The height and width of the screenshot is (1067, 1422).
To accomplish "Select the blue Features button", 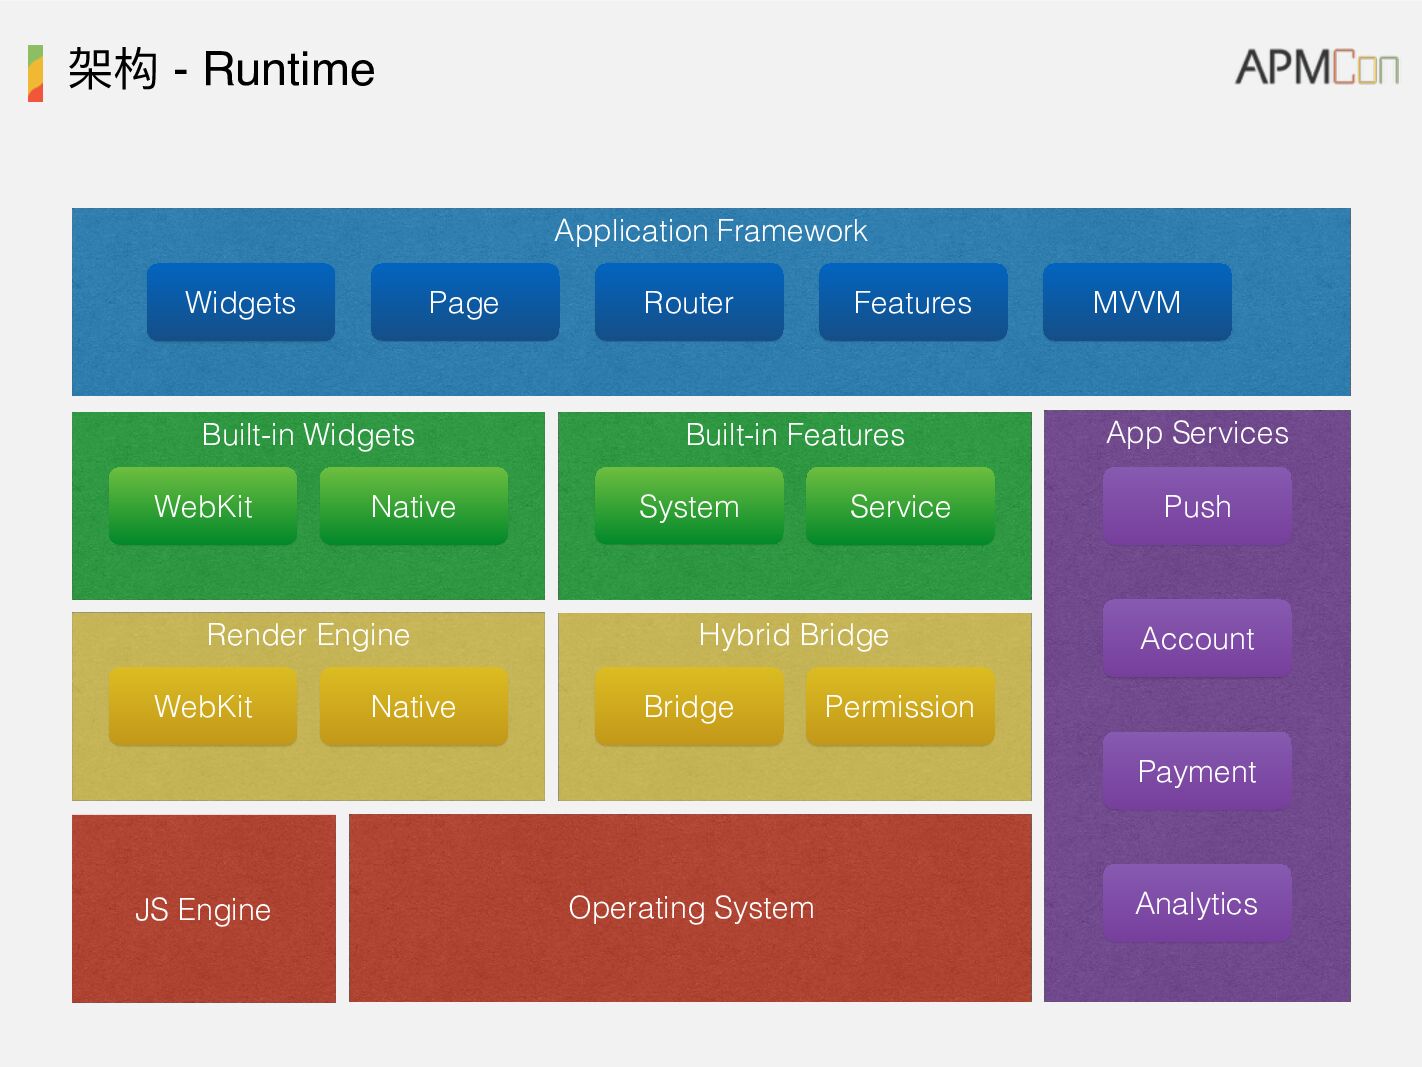I will pos(912,302).
